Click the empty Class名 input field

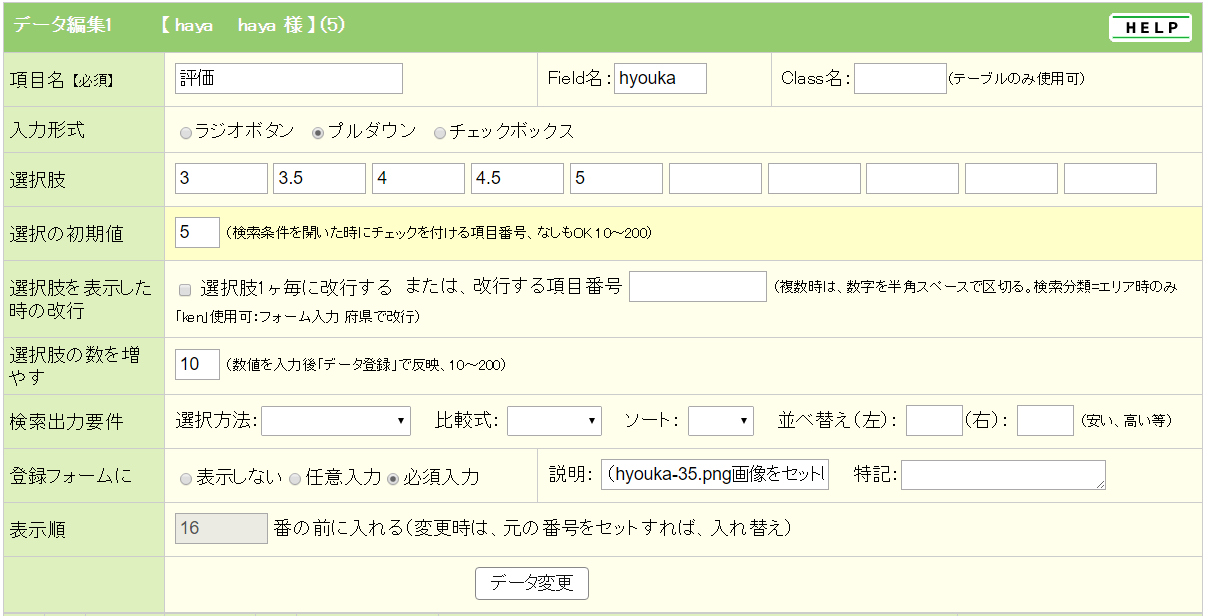(899, 79)
